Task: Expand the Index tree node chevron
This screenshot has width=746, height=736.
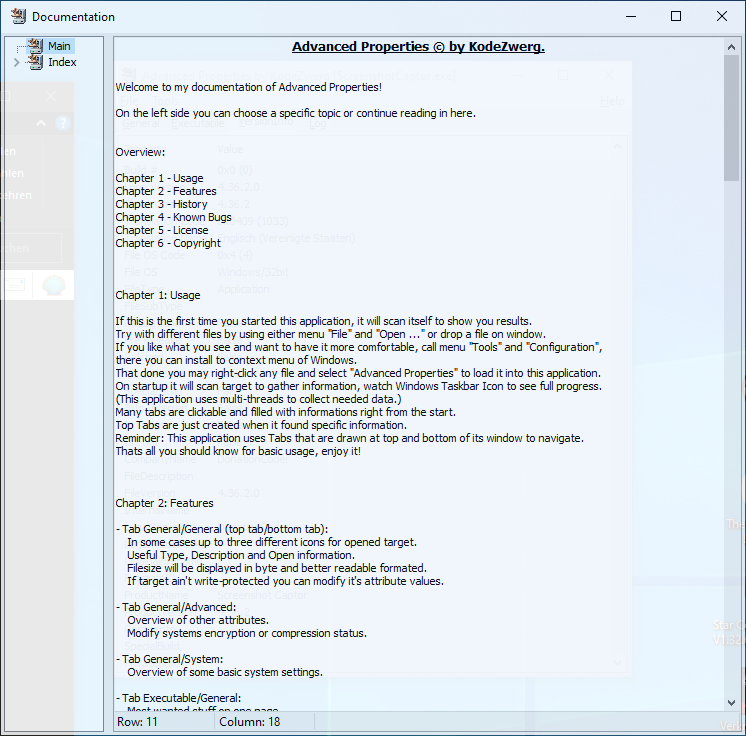Action: pos(16,62)
